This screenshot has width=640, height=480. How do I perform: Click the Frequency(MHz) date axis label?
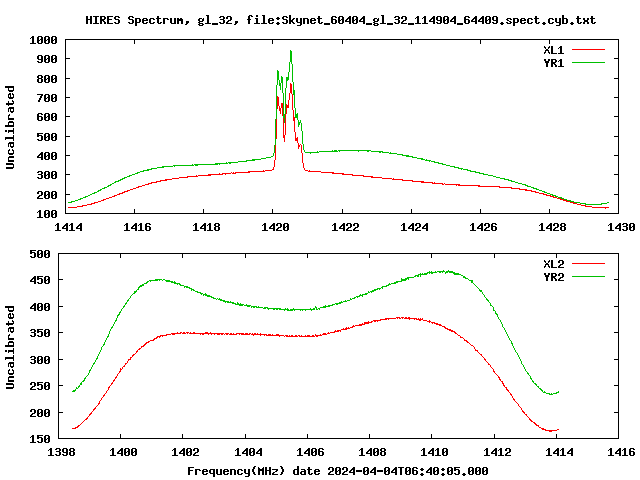coord(338,471)
